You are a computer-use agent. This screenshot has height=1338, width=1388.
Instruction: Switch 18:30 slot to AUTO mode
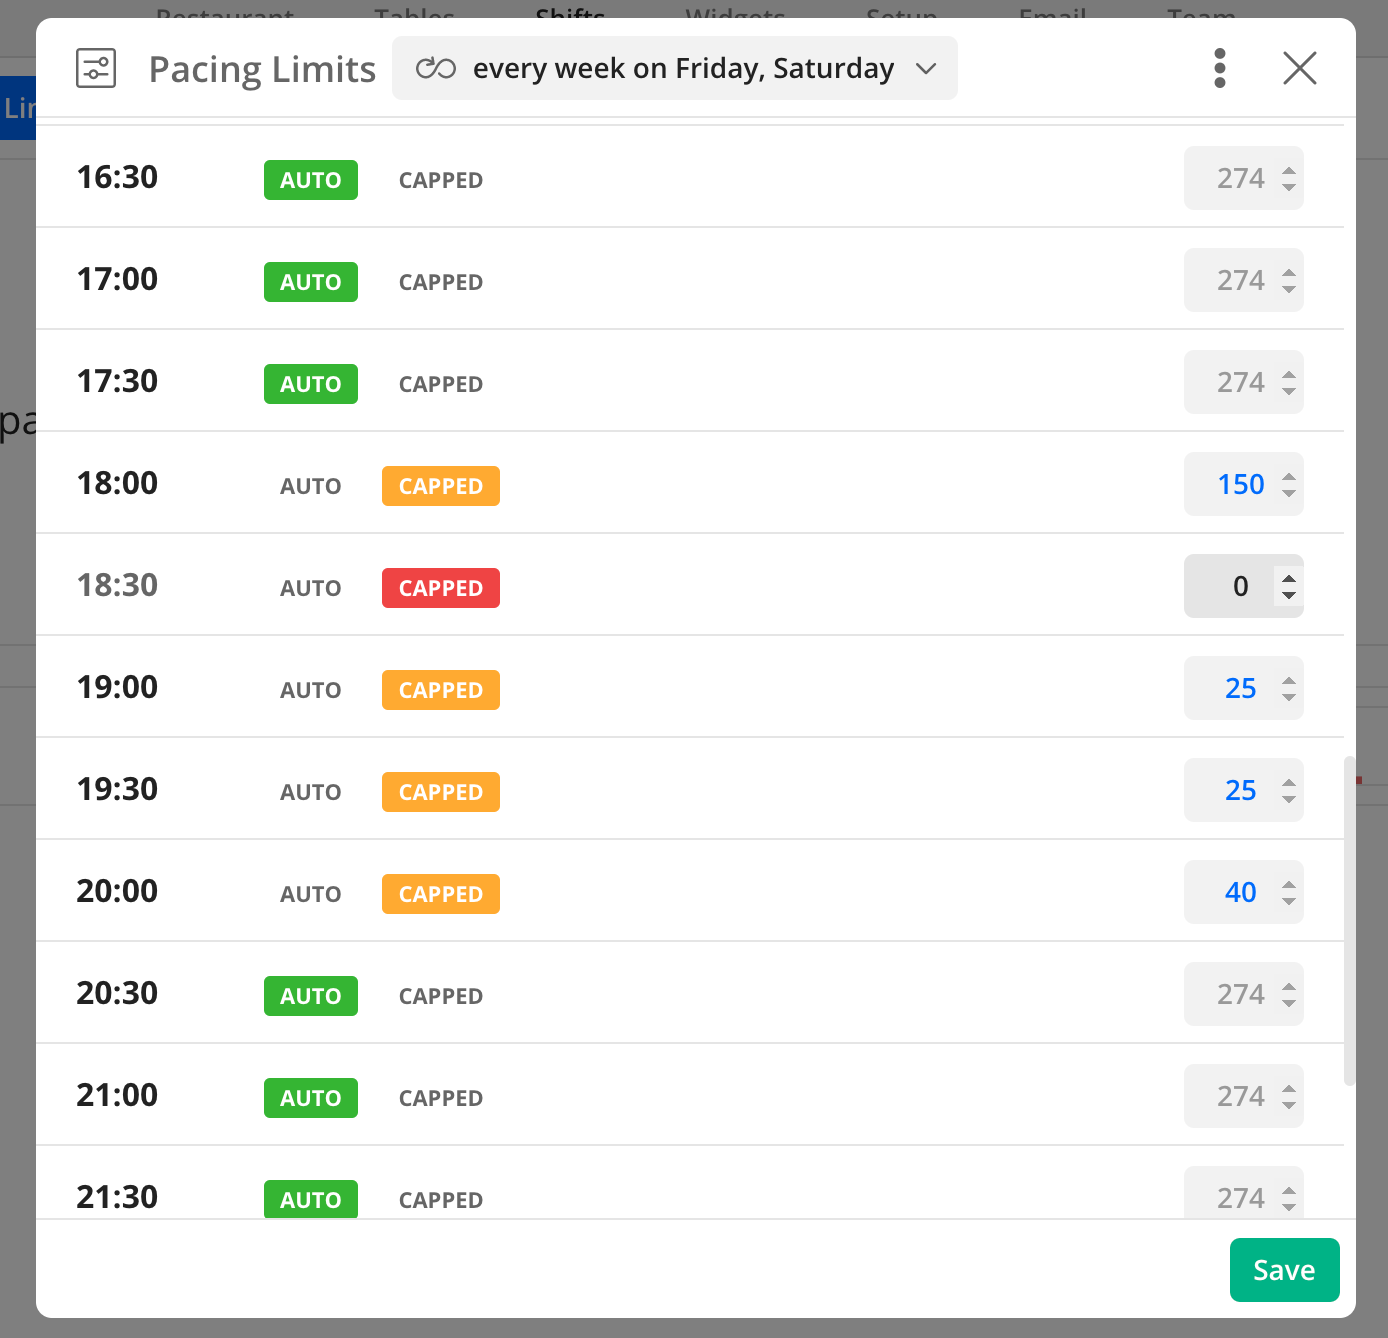coord(310,589)
